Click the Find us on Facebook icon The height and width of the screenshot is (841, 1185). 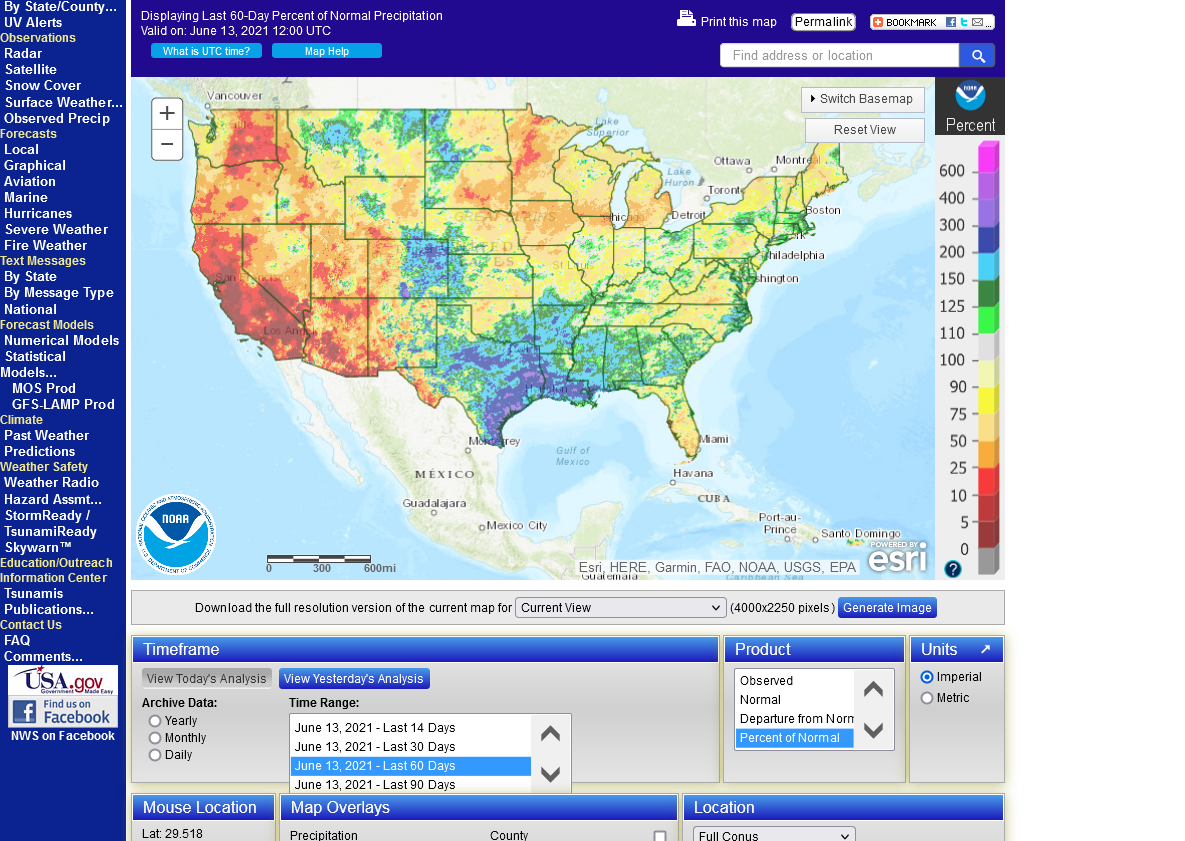click(62, 712)
